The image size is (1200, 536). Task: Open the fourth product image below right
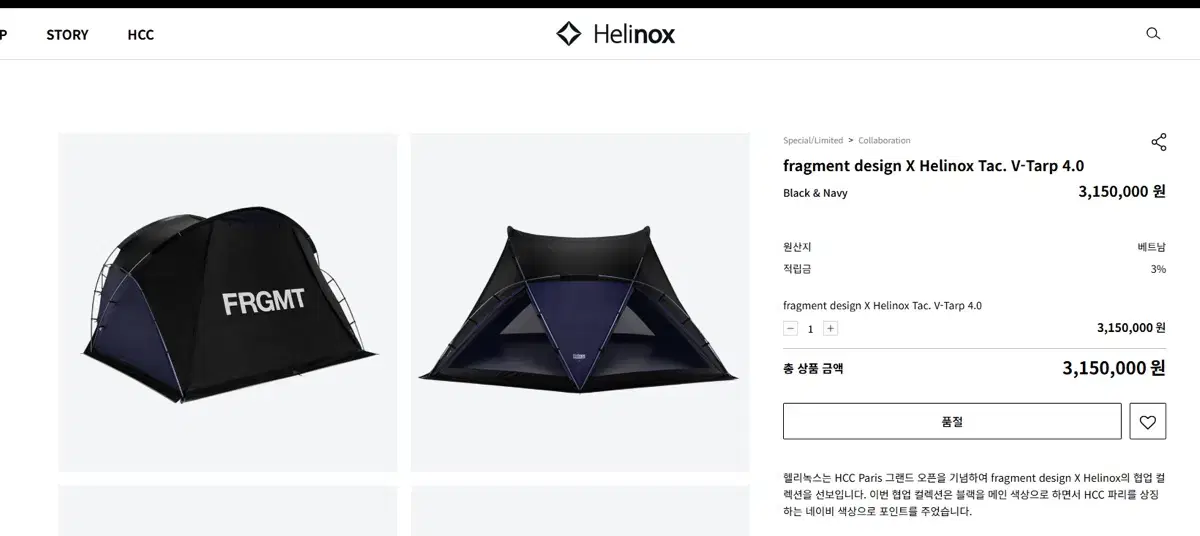pos(580,511)
